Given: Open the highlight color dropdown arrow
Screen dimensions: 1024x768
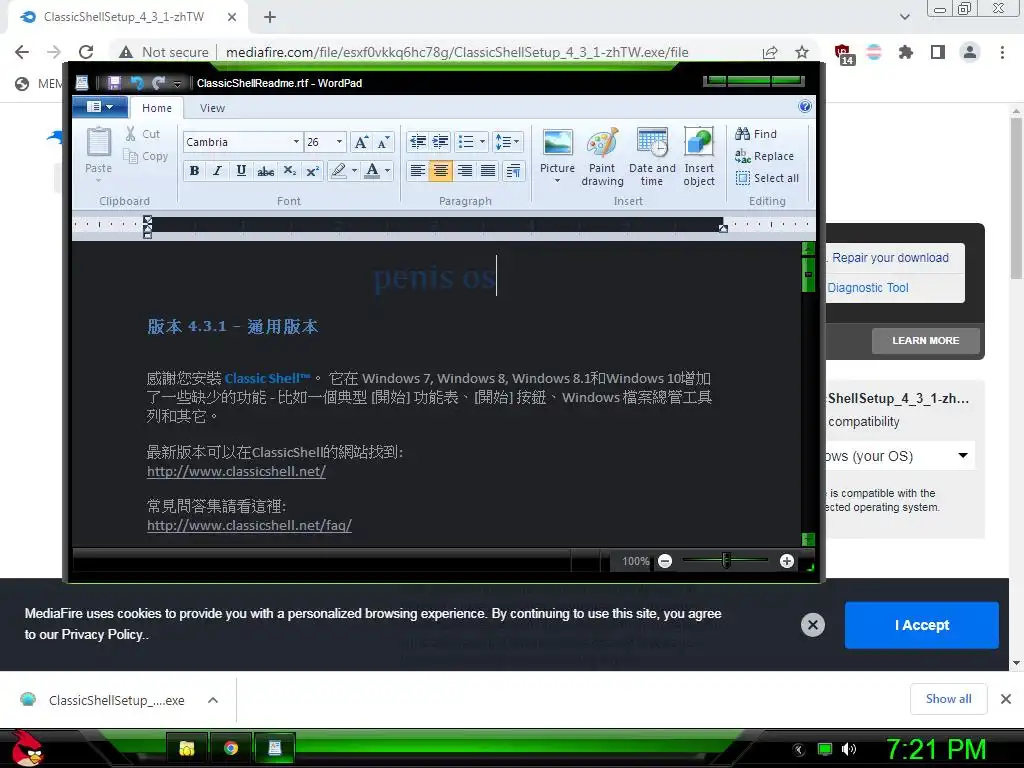Looking at the screenshot, I should coord(355,171).
